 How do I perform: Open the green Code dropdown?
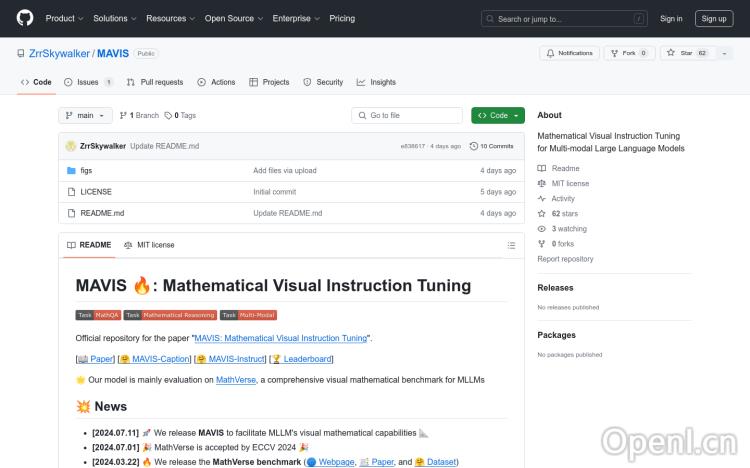click(497, 115)
